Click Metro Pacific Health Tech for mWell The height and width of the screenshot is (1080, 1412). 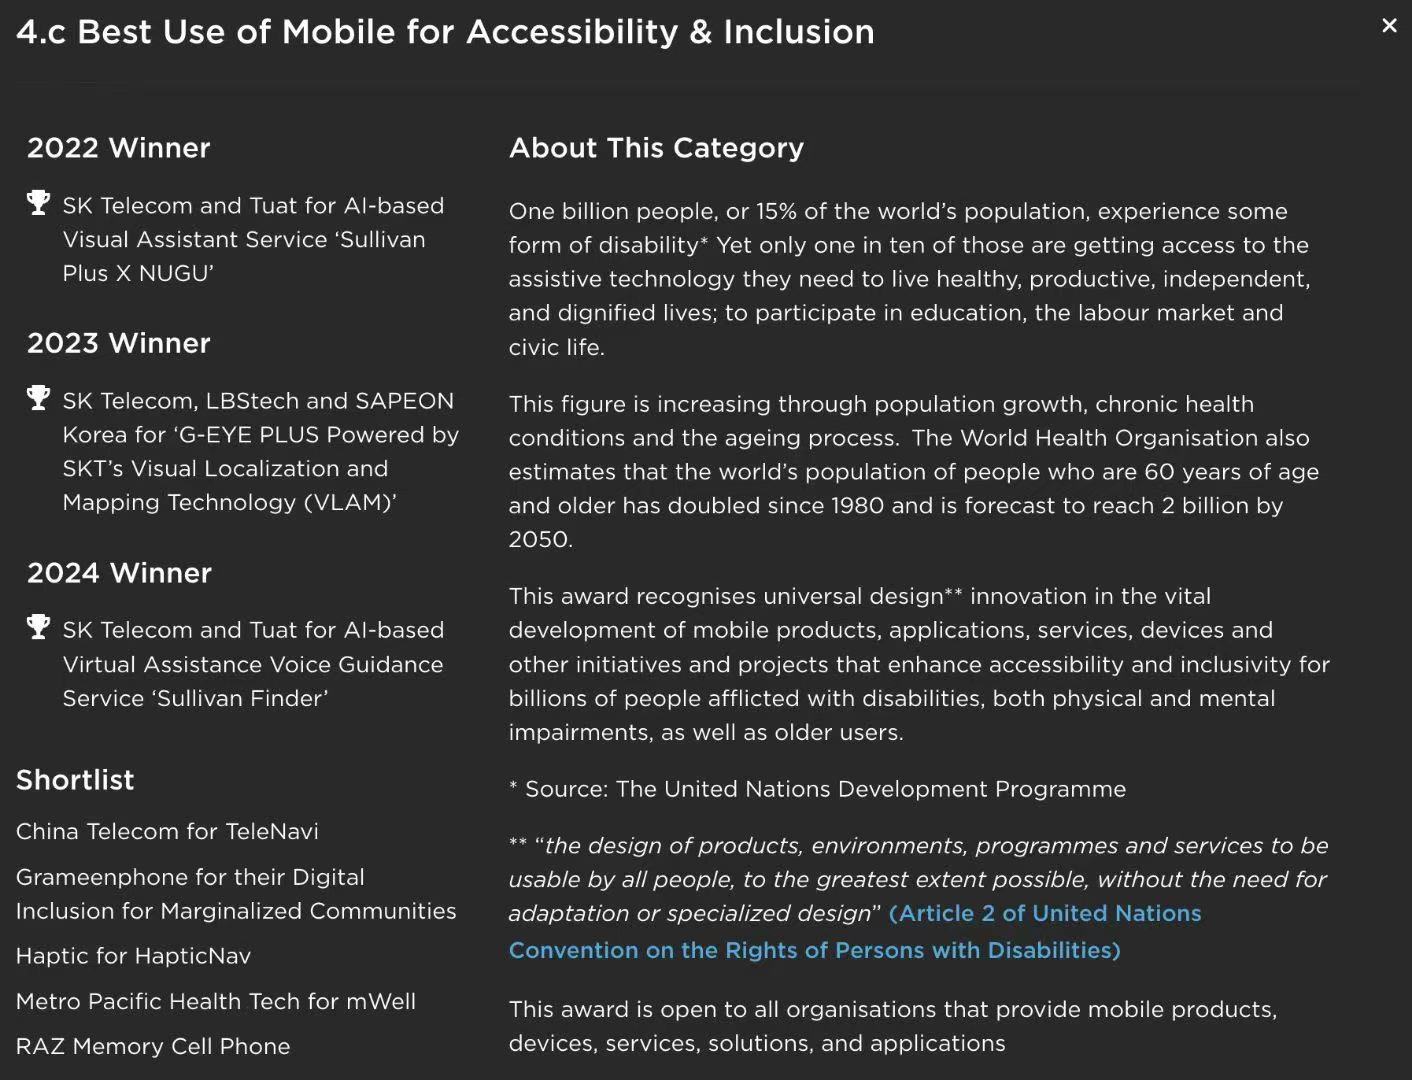(215, 1001)
